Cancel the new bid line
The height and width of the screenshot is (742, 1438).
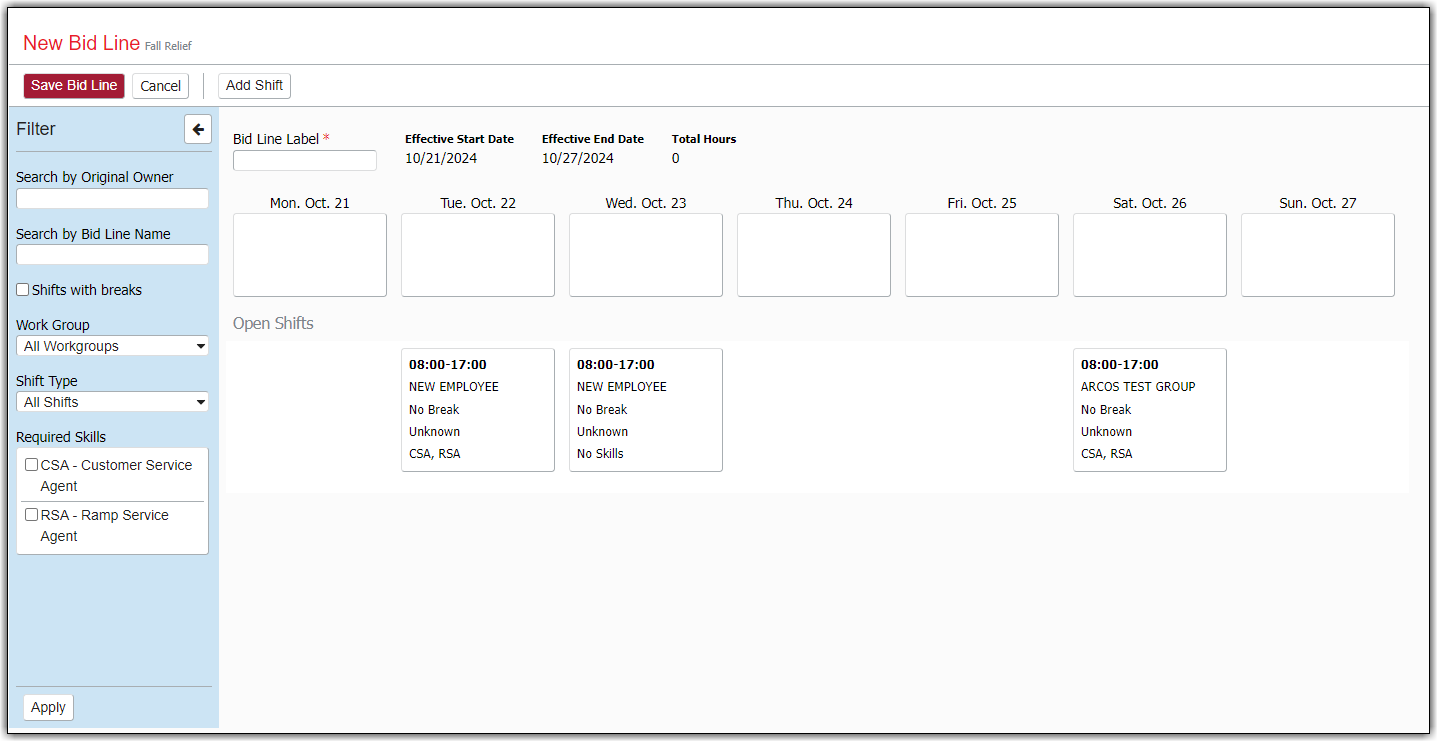(160, 86)
